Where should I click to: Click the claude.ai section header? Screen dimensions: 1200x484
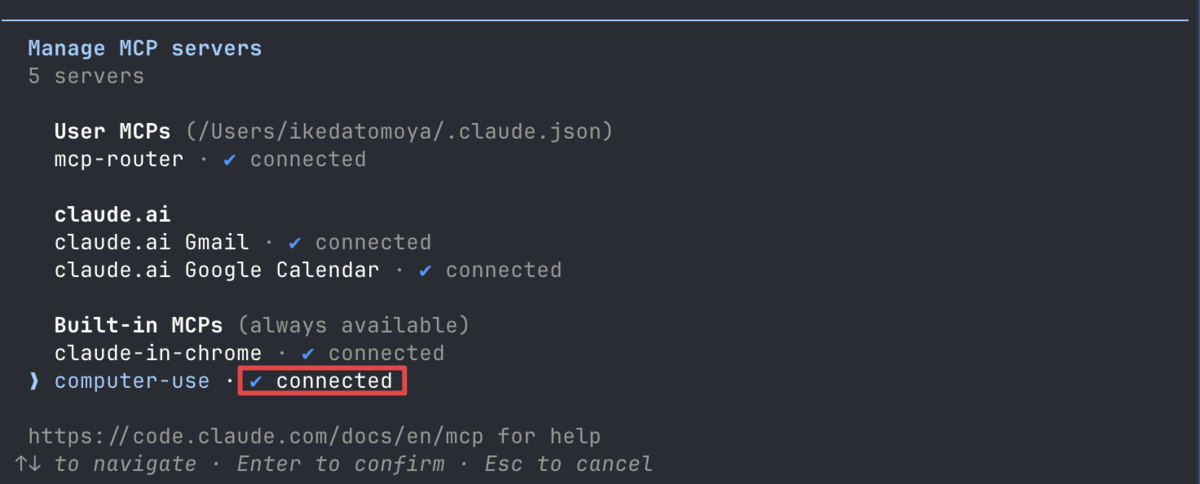tap(113, 215)
